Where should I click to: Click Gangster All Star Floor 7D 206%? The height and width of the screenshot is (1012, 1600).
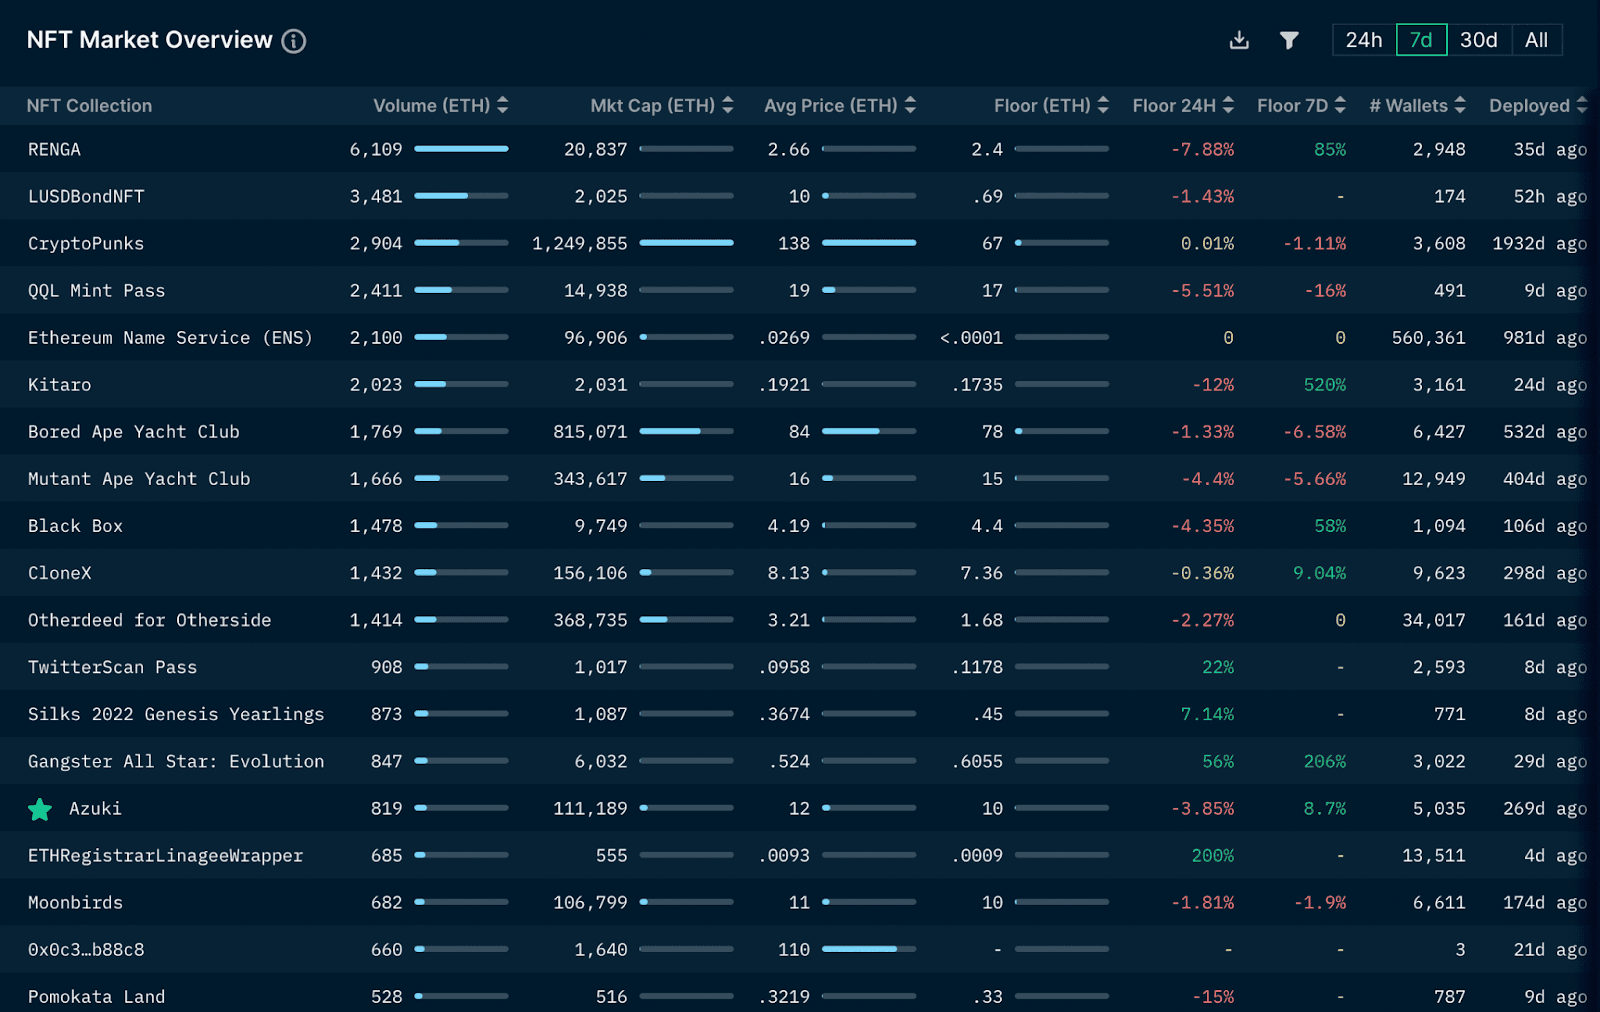(x=1325, y=761)
